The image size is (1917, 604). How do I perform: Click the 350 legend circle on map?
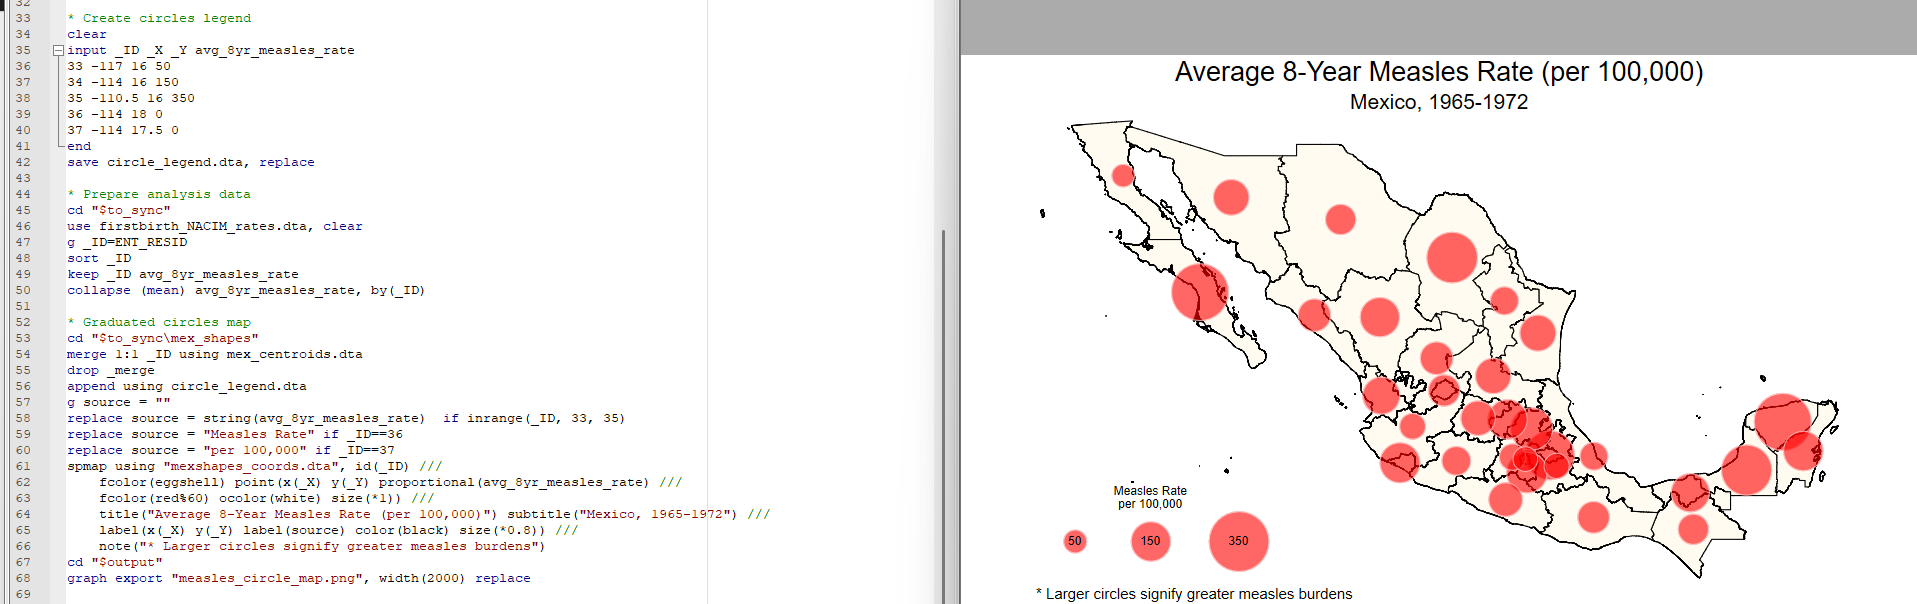(x=1238, y=541)
